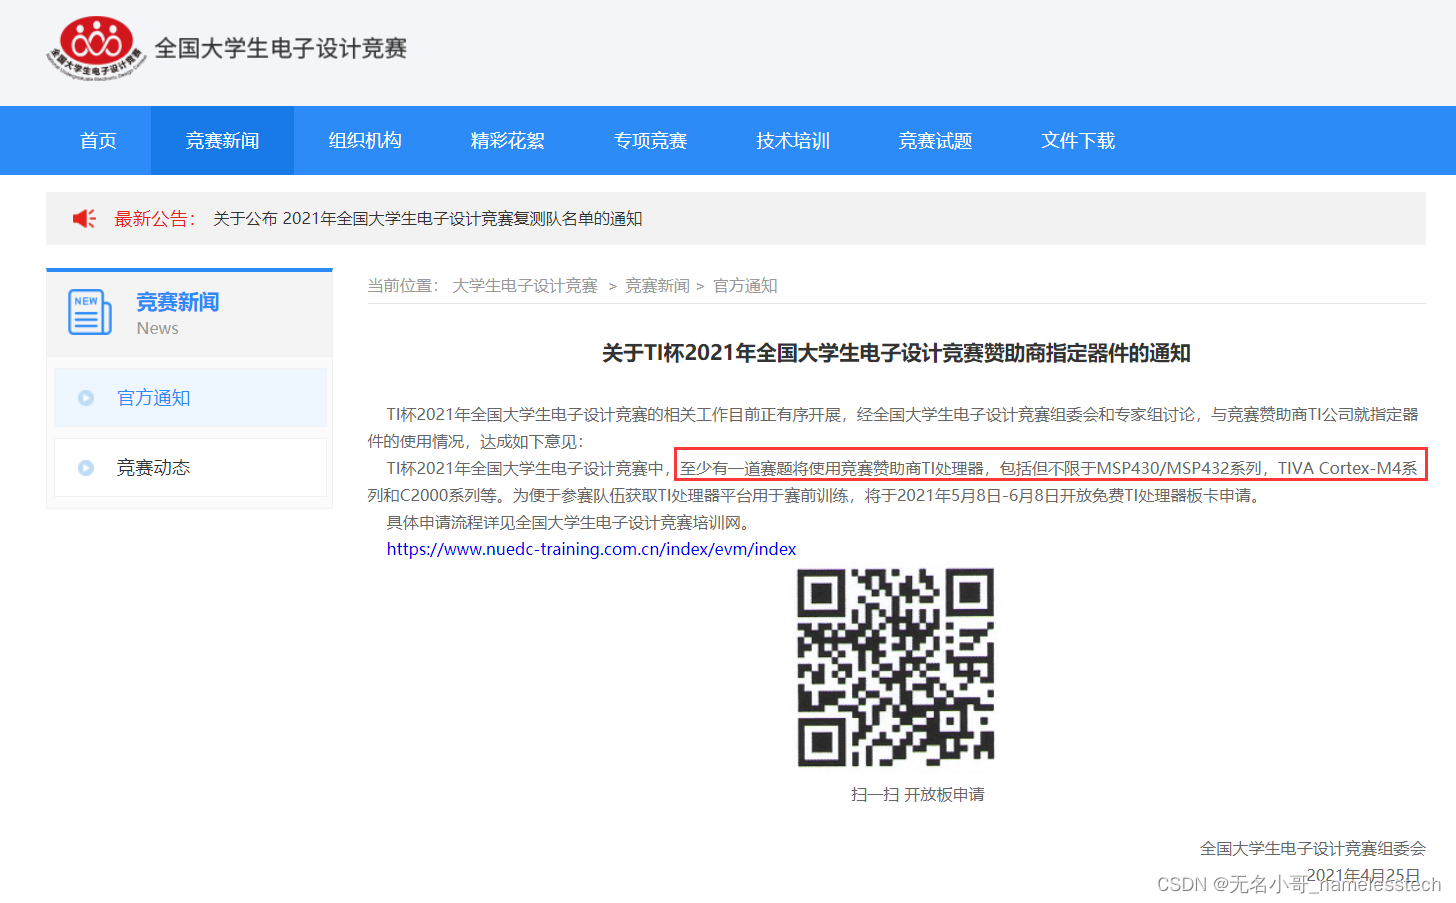Image resolution: width=1456 pixels, height=903 pixels.
Task: Open the 文件下载 nav tab
Action: coord(1078,141)
